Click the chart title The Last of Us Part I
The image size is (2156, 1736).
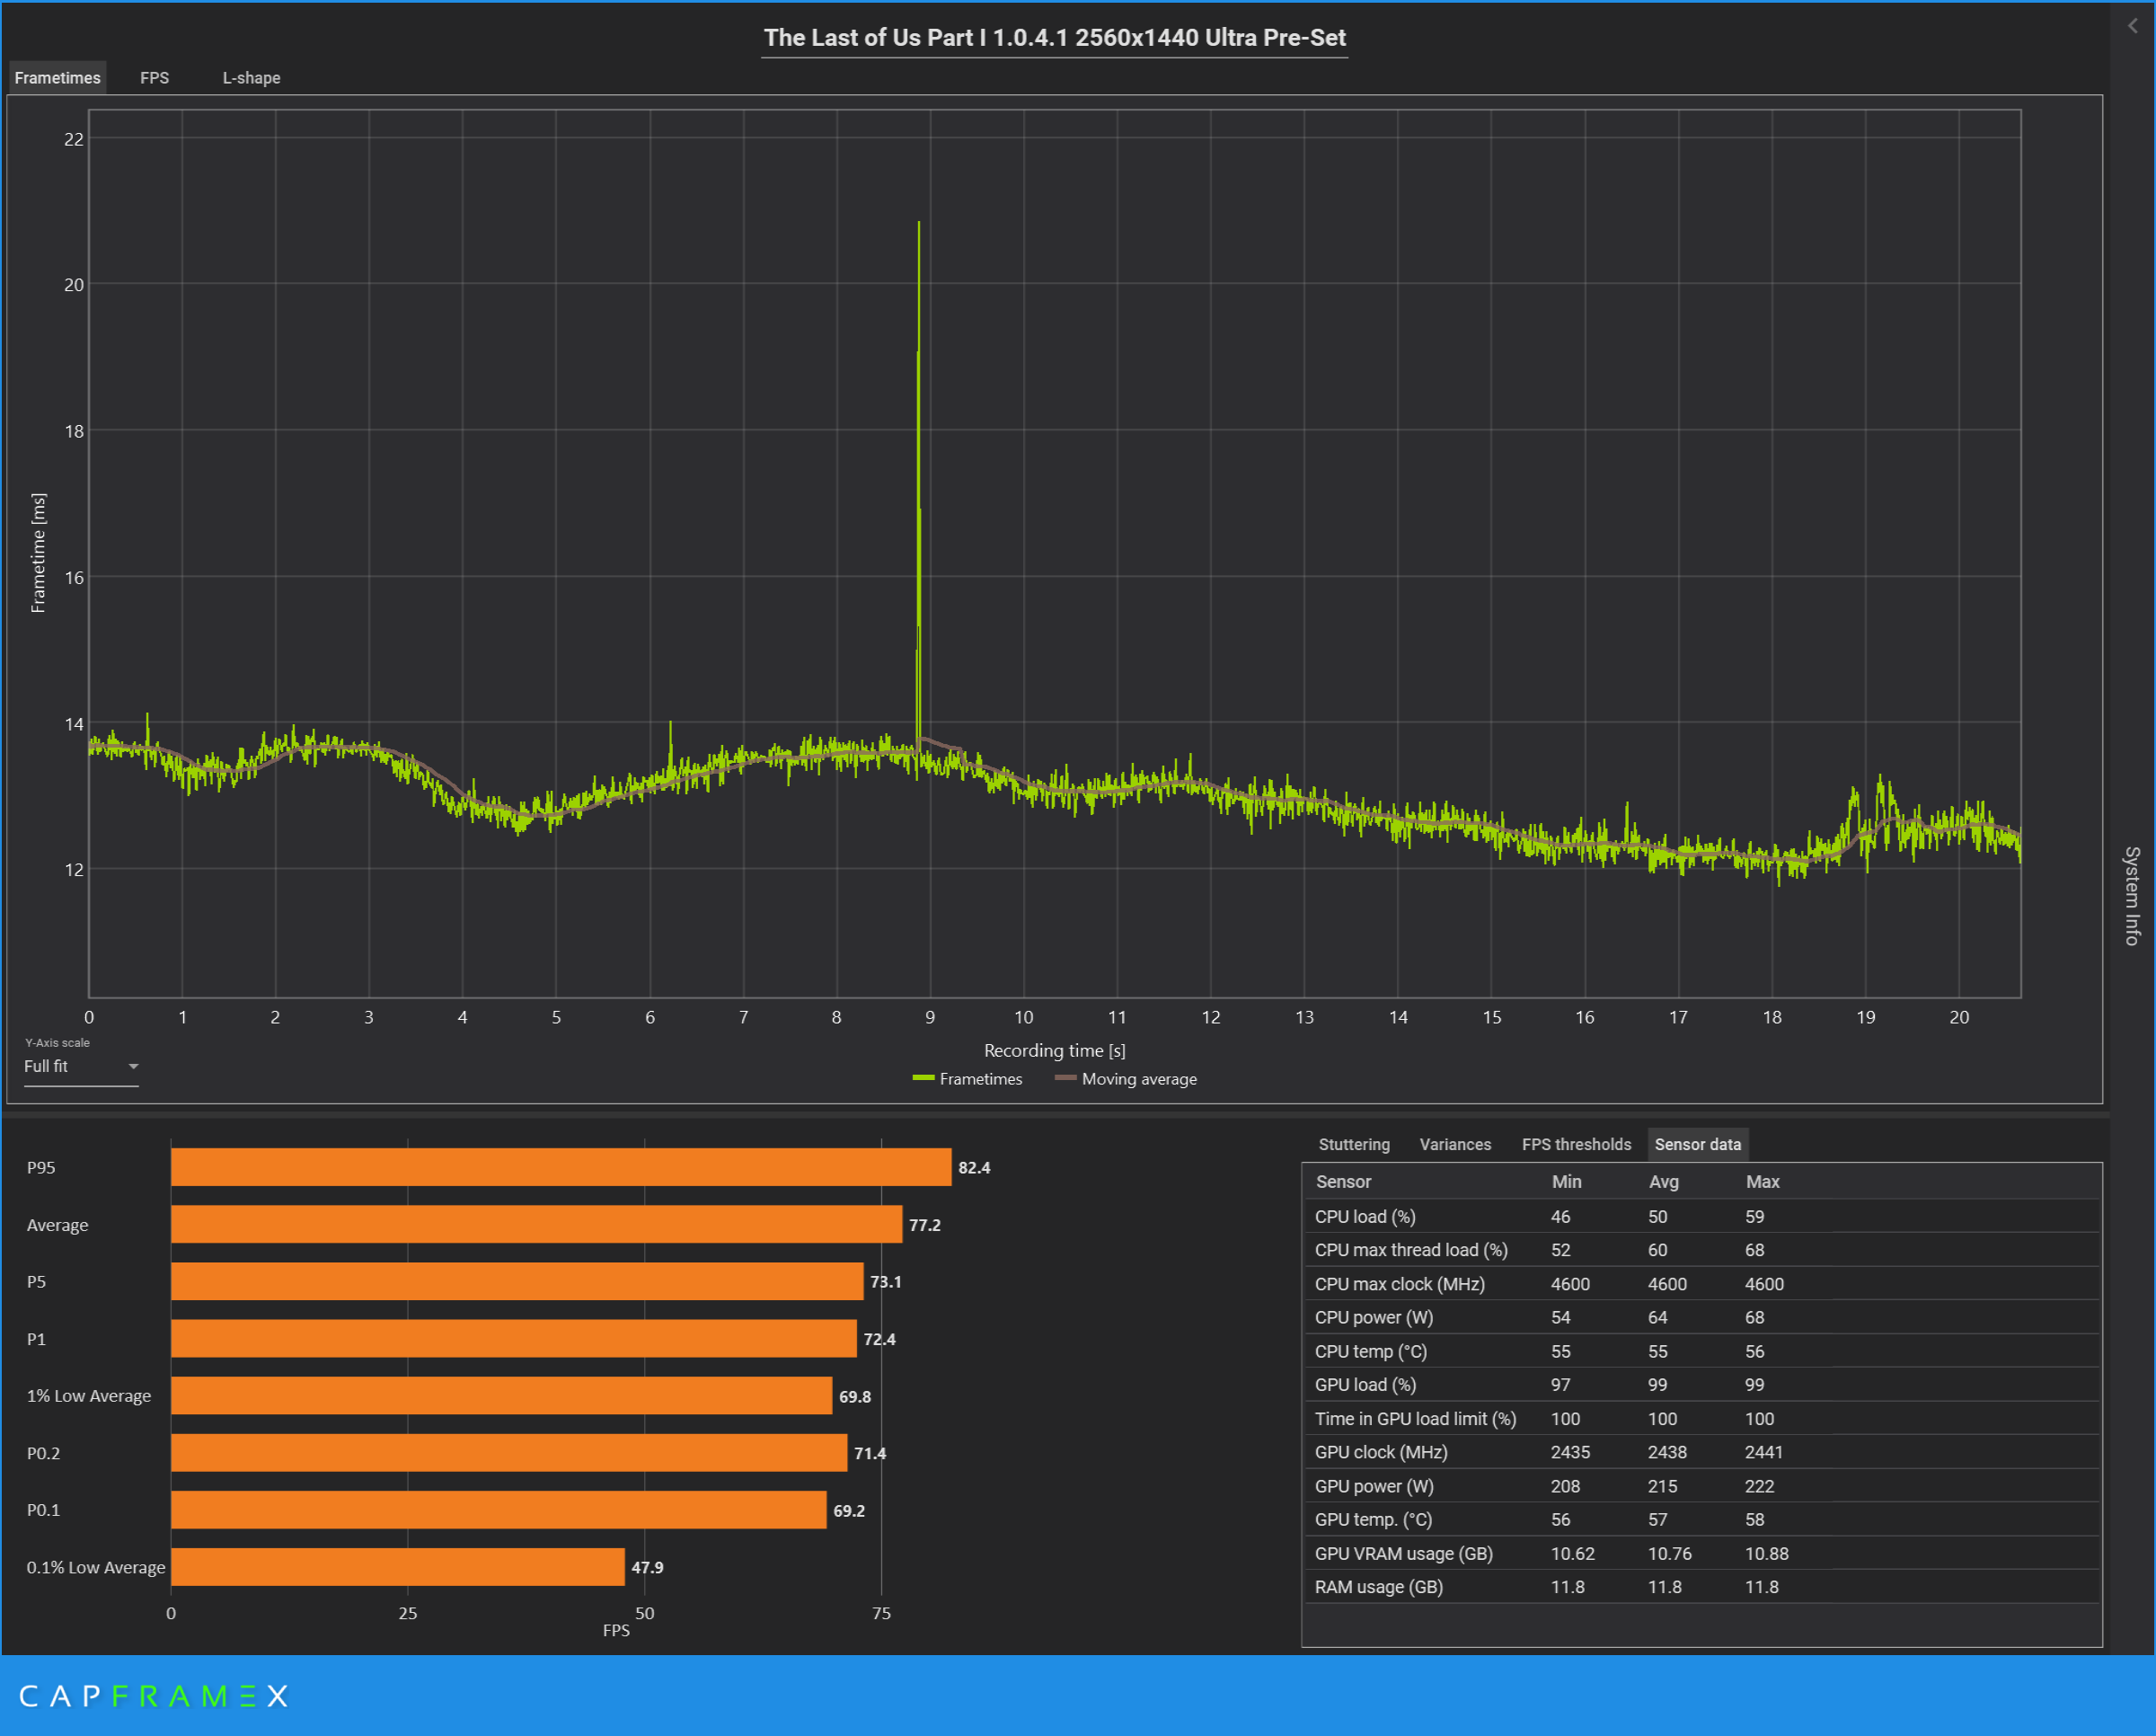1054,37
